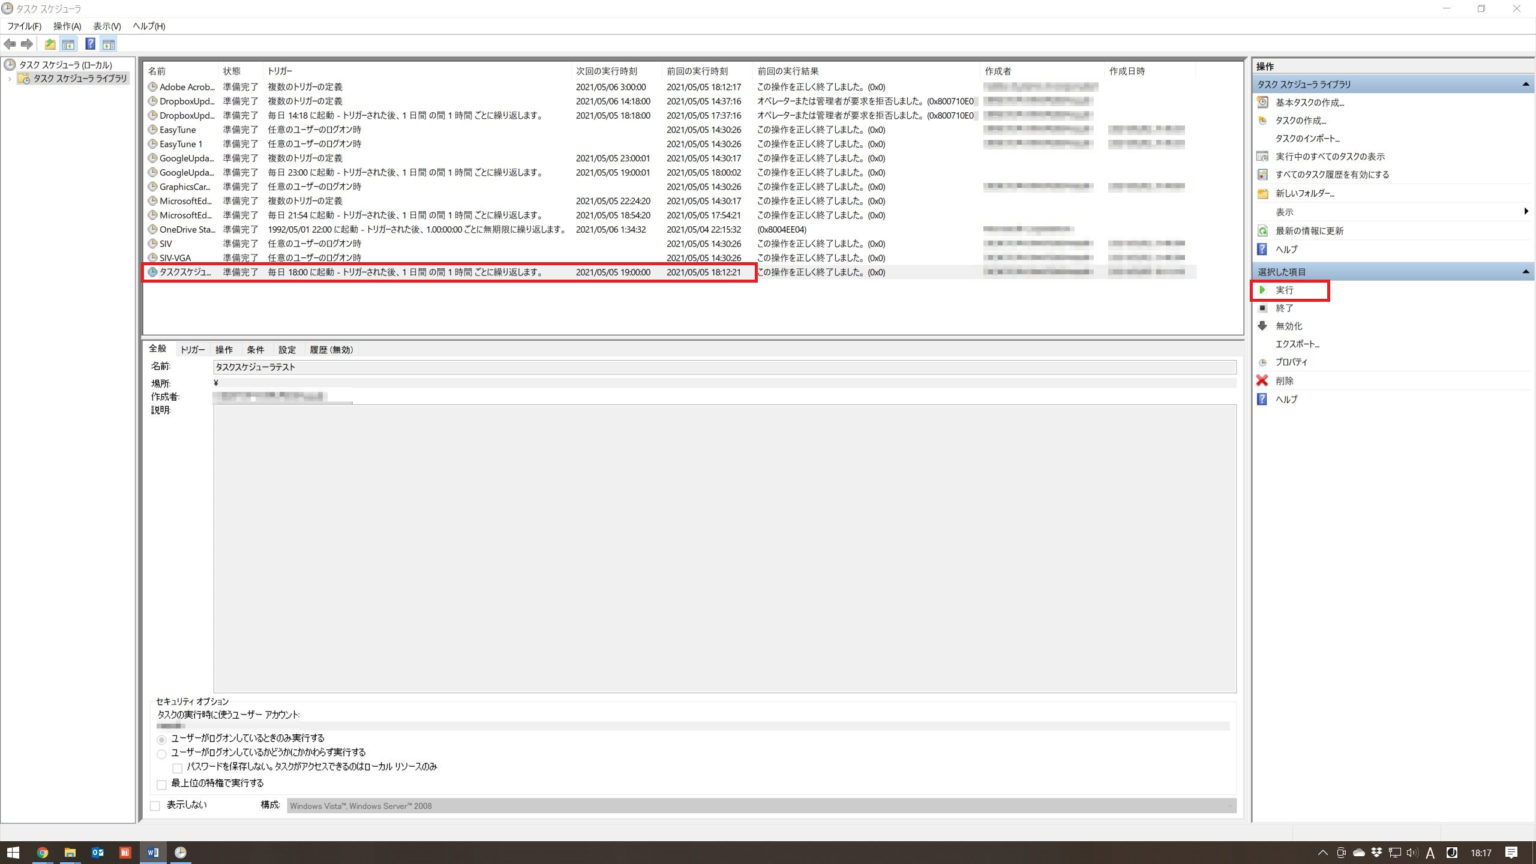Expand the 表示 submenu arrow
The image size is (1536, 864).
1527,211
